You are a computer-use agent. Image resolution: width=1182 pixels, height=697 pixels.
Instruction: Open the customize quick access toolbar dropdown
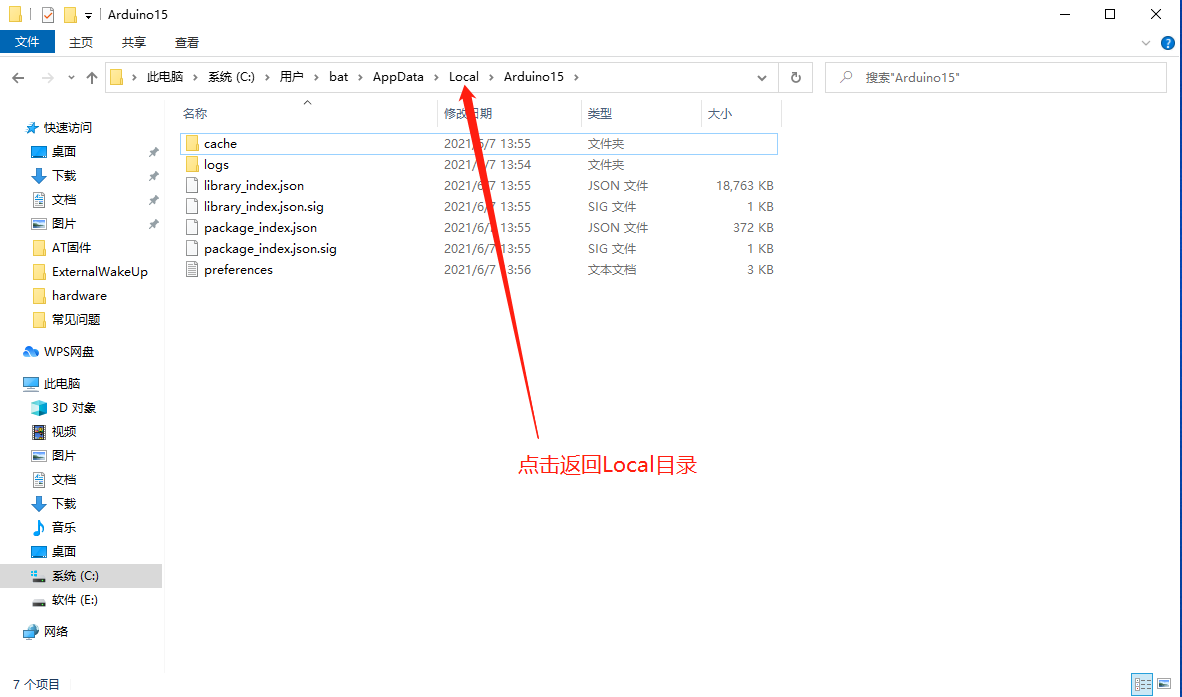coord(88,15)
